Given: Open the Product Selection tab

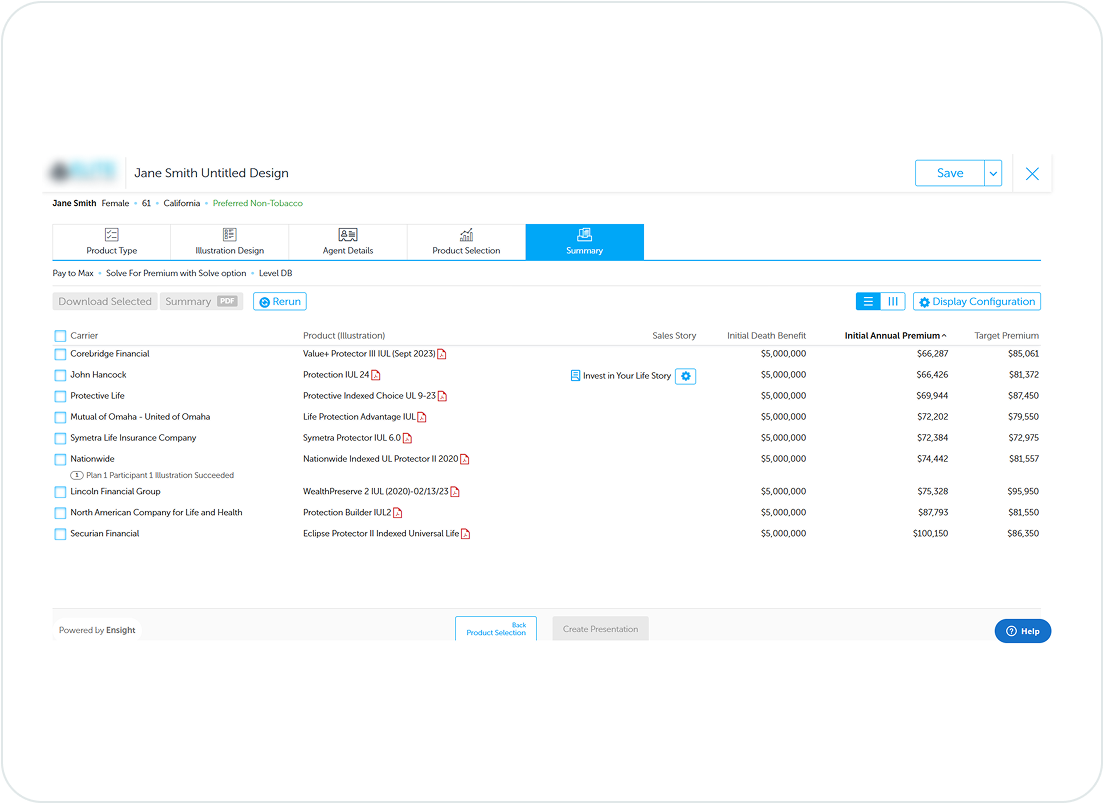Looking at the screenshot, I should point(466,242).
